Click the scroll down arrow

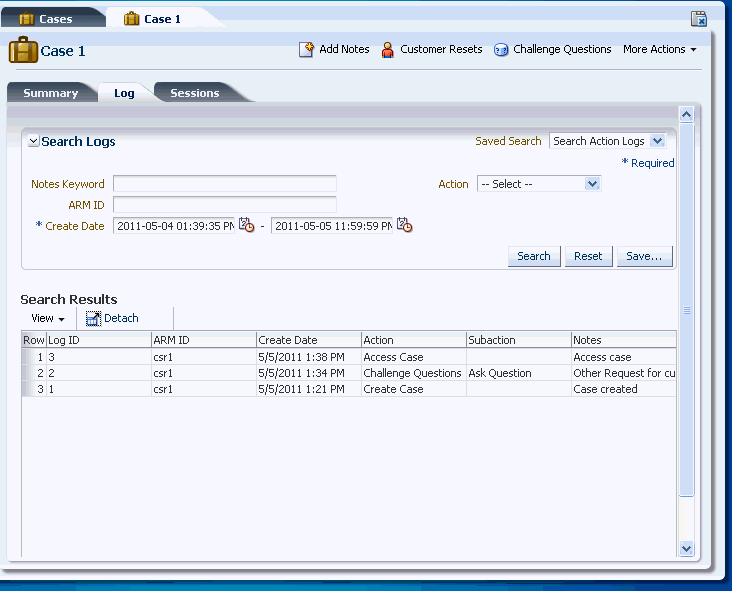click(x=686, y=549)
